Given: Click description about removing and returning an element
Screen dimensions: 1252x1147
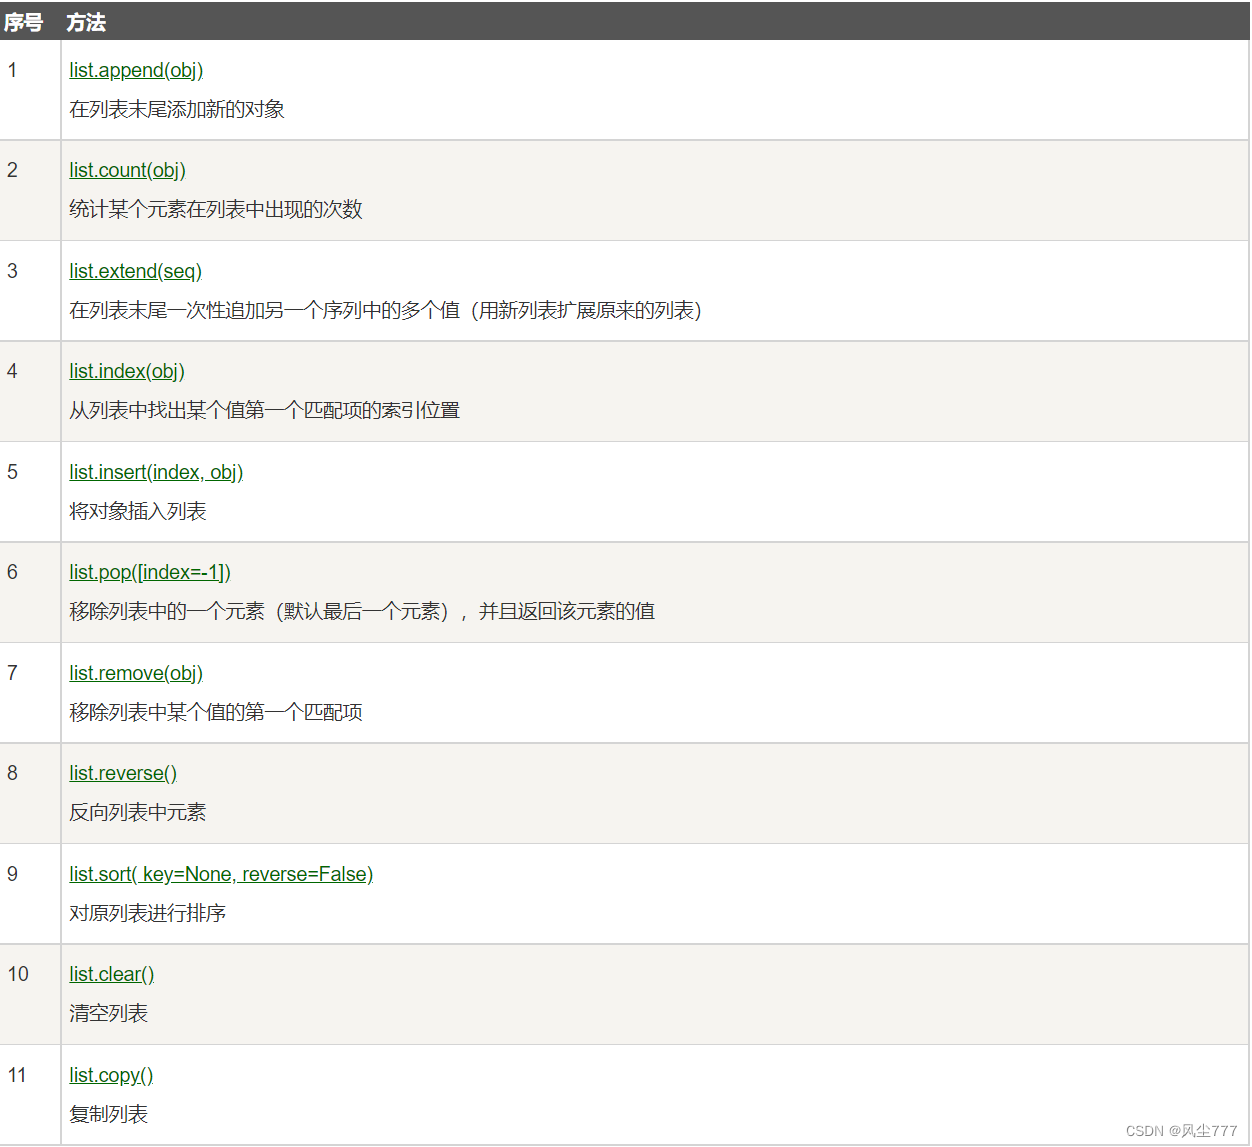Looking at the screenshot, I should click(x=362, y=611).
